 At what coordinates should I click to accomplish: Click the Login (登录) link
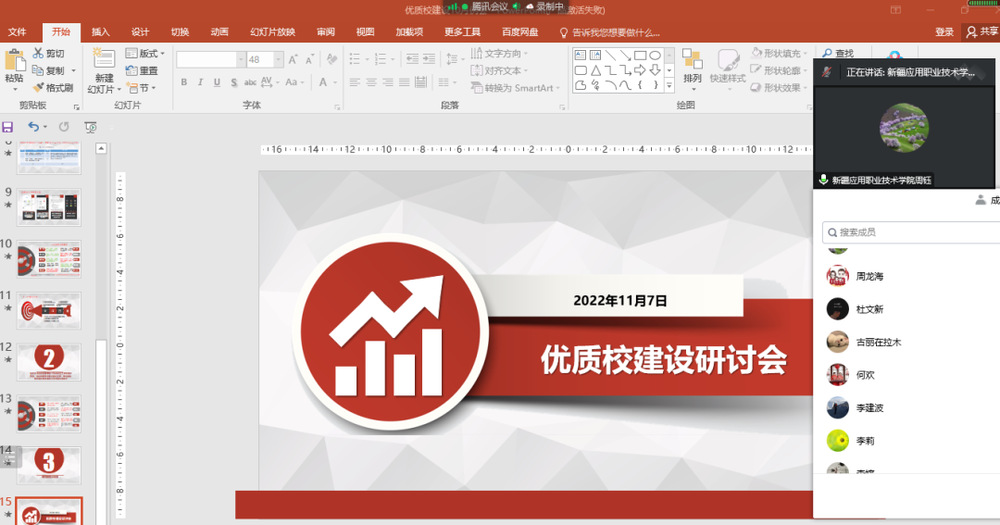click(x=944, y=32)
